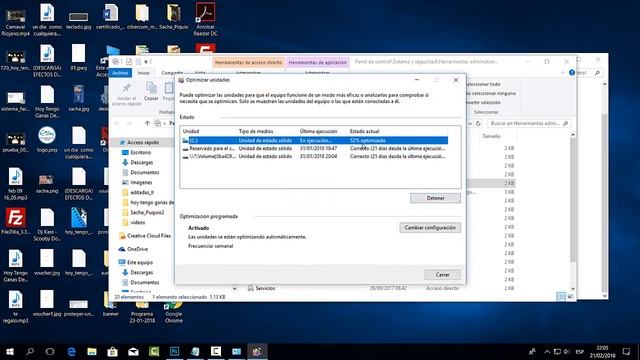
Task: Click the Explorer file list vertical scrollbar
Action: [x=573, y=212]
